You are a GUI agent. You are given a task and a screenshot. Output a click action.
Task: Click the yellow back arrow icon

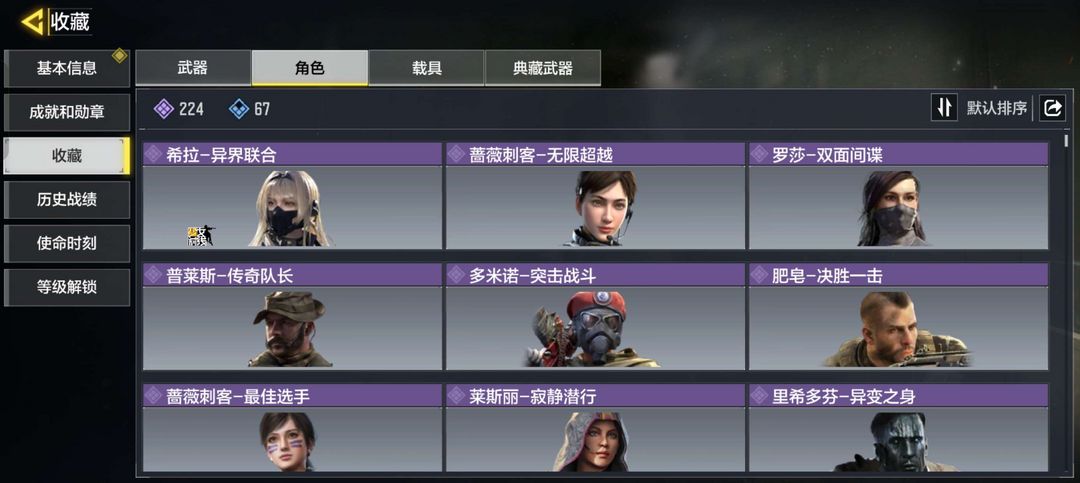coord(32,21)
